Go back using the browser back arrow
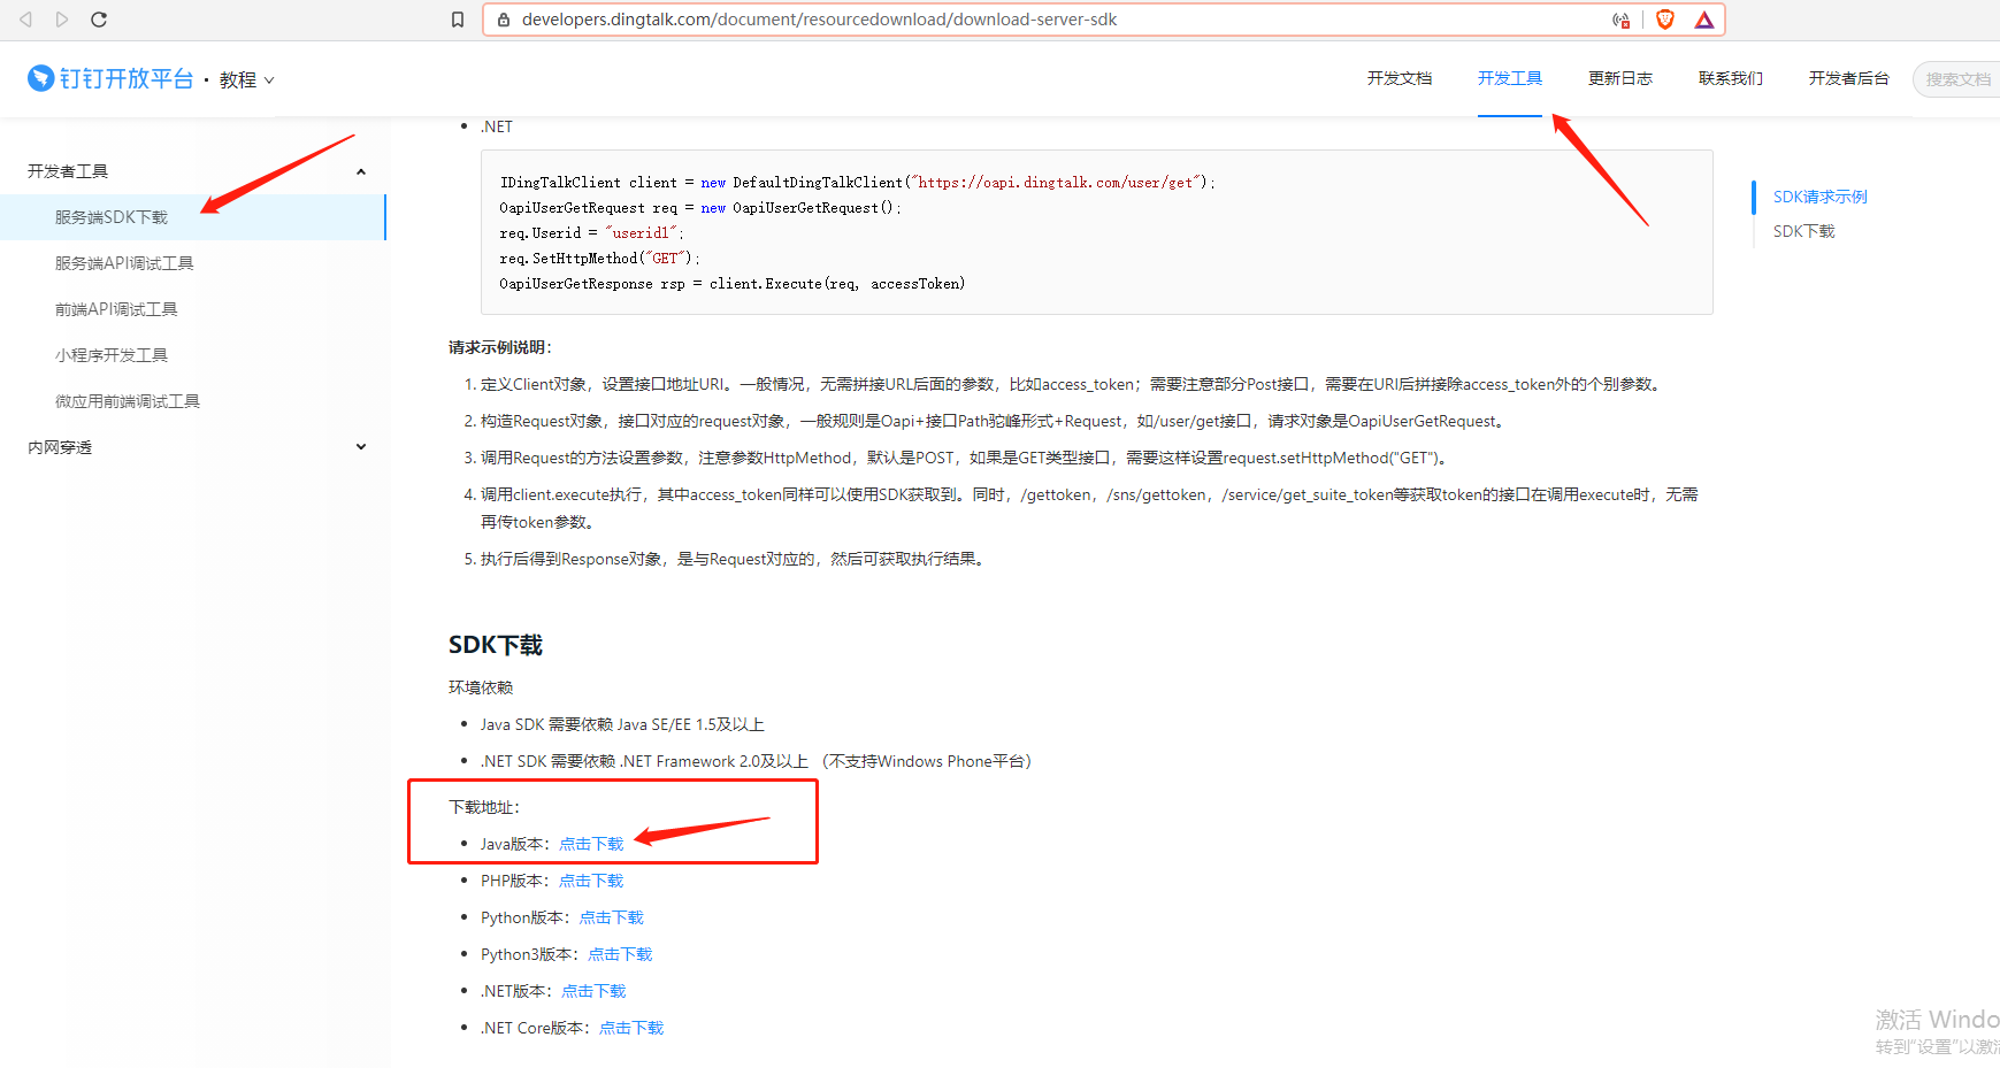 point(26,19)
